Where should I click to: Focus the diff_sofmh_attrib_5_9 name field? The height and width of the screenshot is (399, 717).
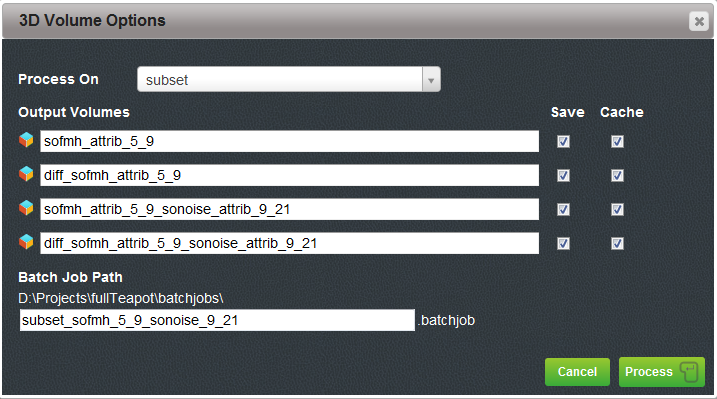point(289,176)
